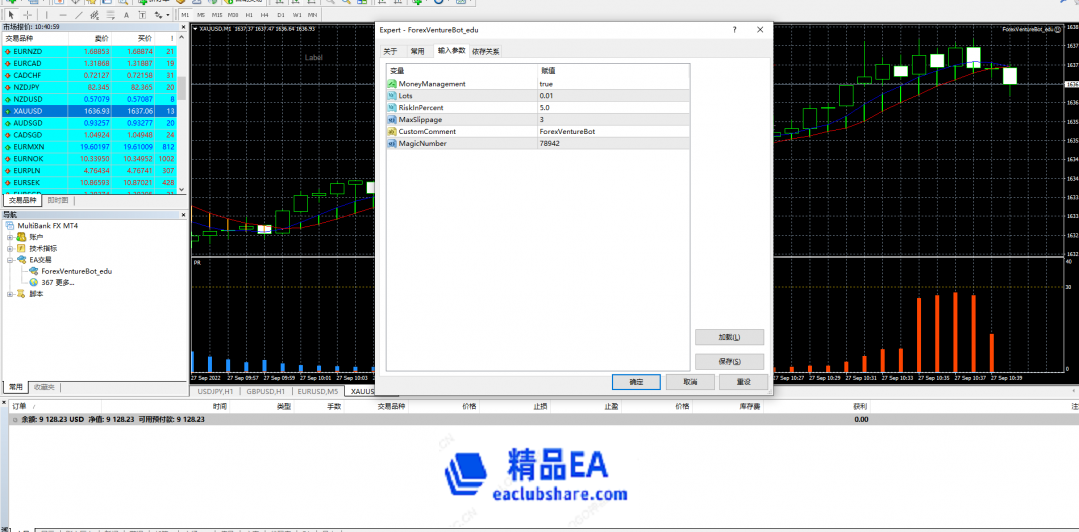The image size is (1079, 532).
Task: Switch chart to M30 timeframe
Action: [x=233, y=14]
